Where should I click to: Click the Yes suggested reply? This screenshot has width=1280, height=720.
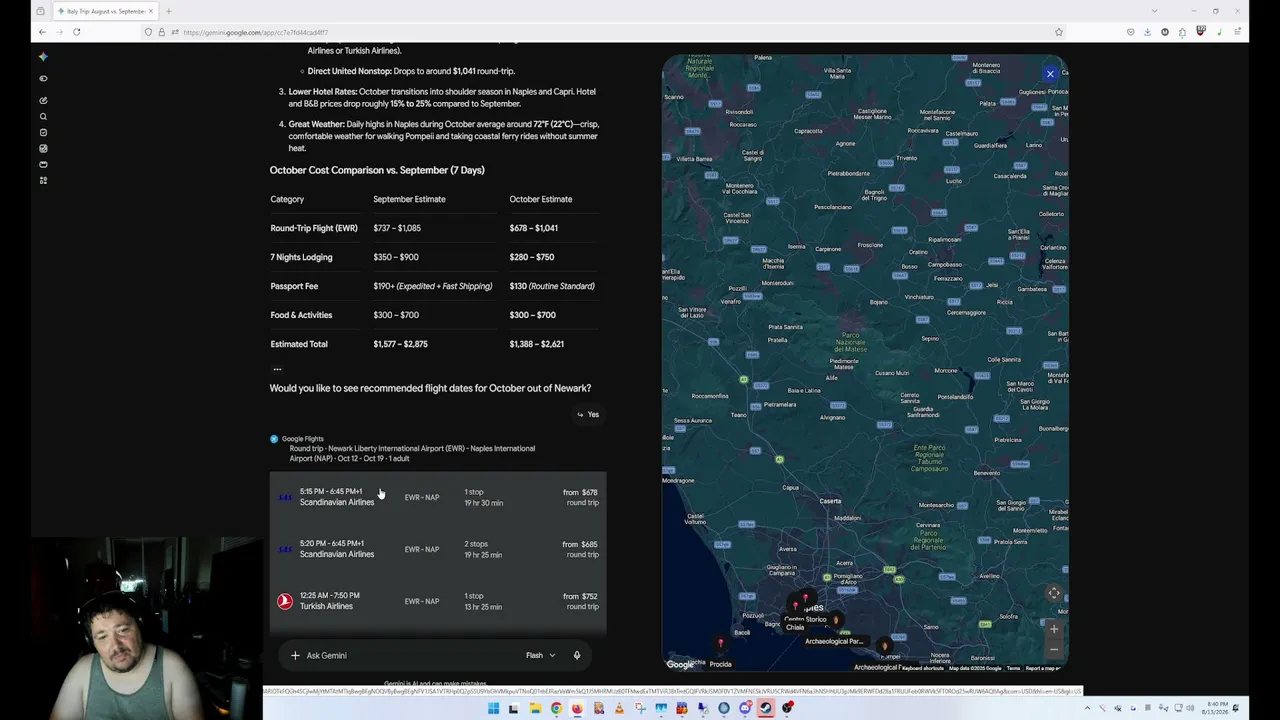tap(588, 414)
